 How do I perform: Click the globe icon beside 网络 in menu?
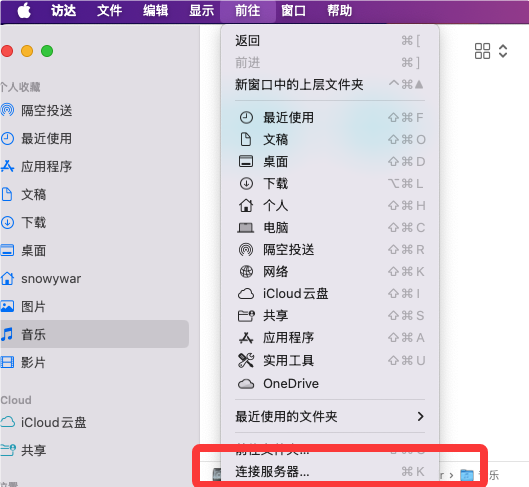pos(246,271)
